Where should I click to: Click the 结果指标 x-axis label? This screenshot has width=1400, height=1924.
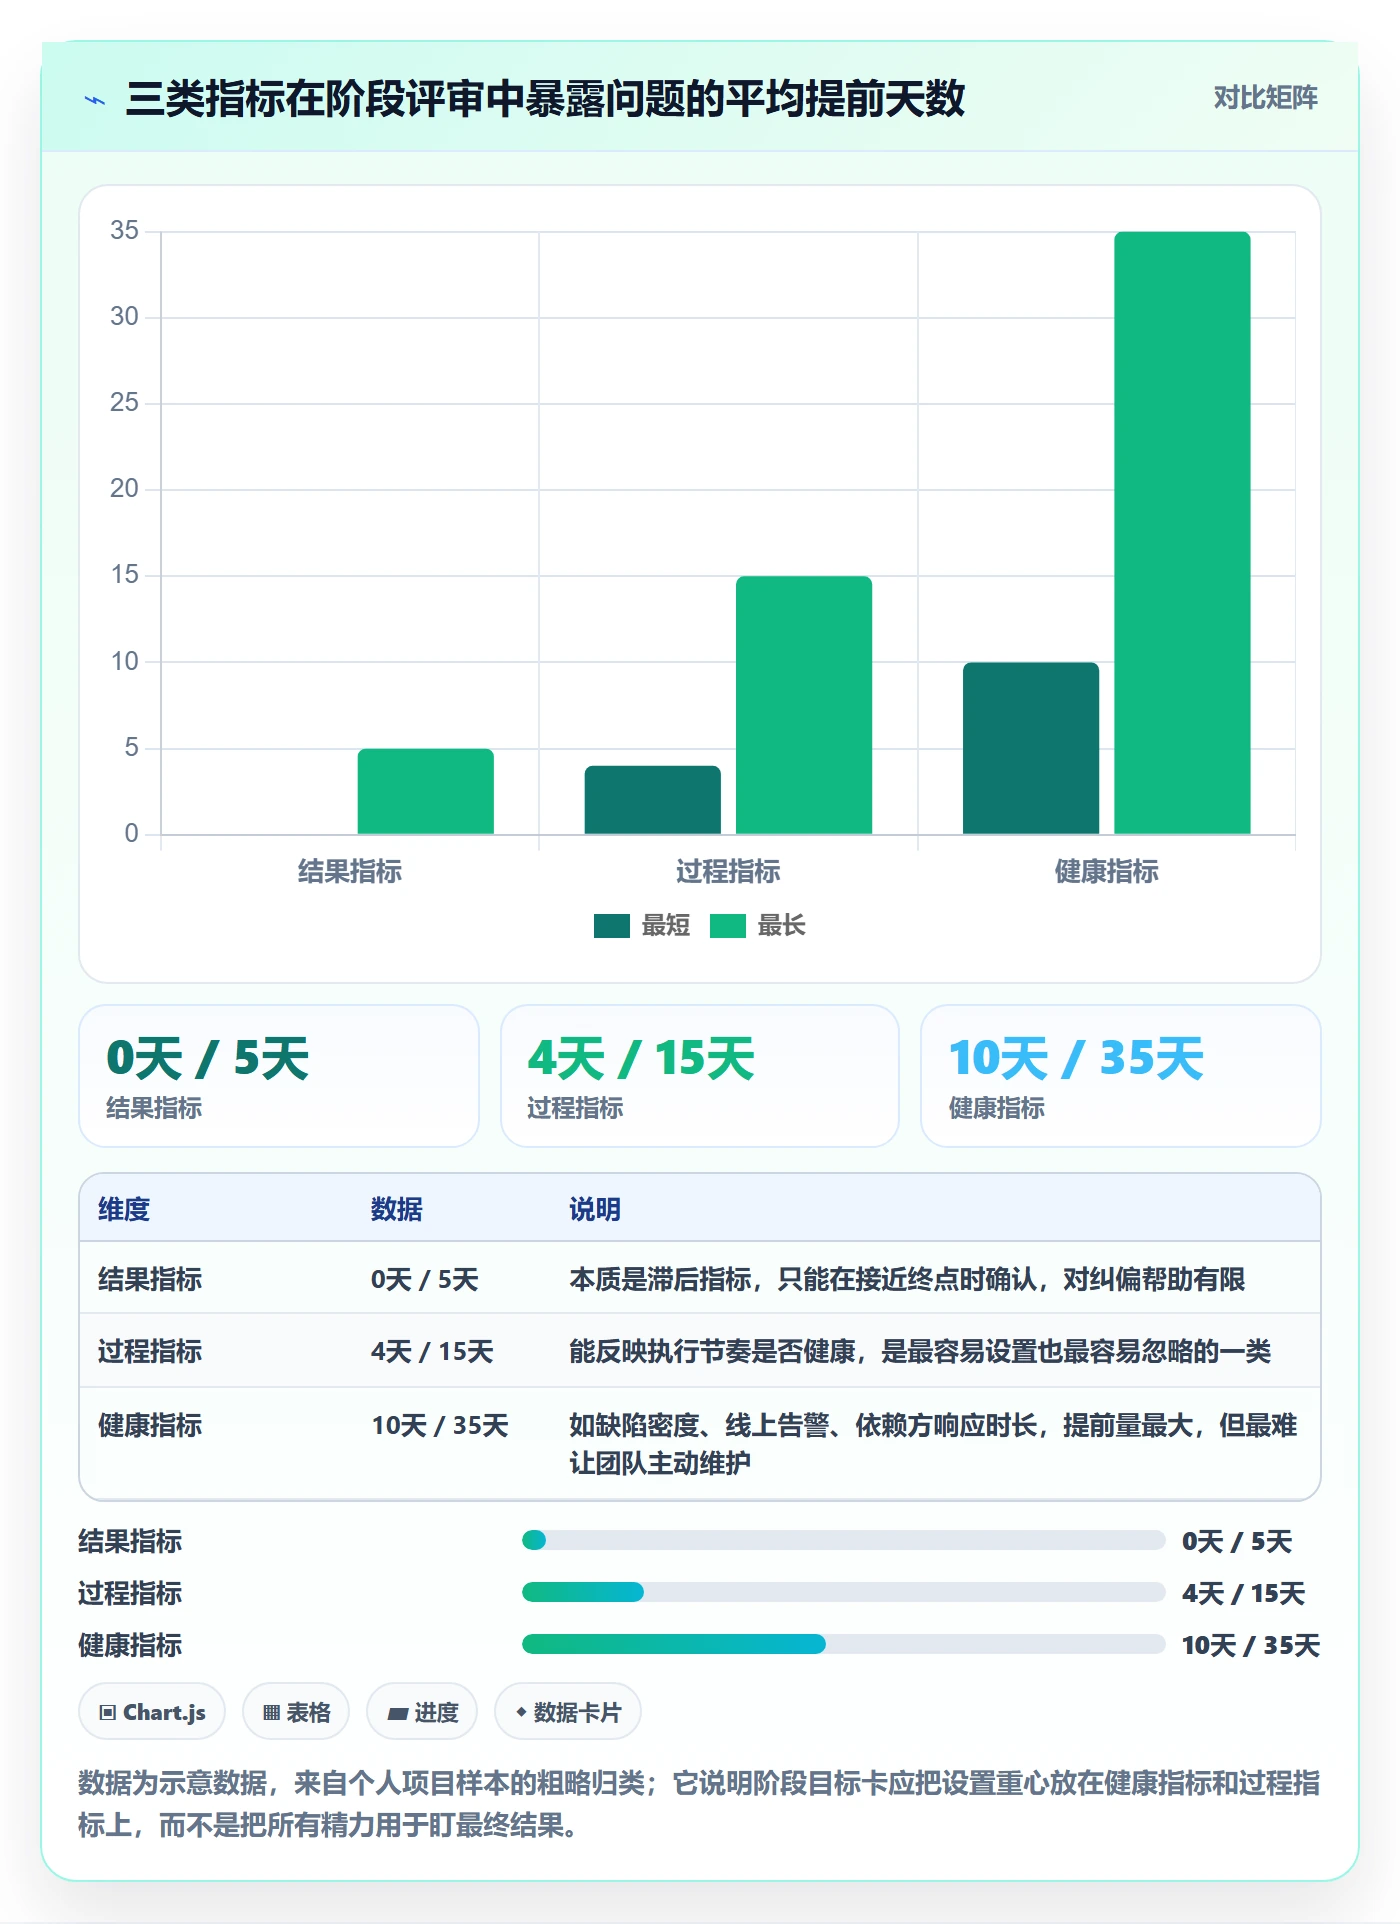(x=350, y=871)
